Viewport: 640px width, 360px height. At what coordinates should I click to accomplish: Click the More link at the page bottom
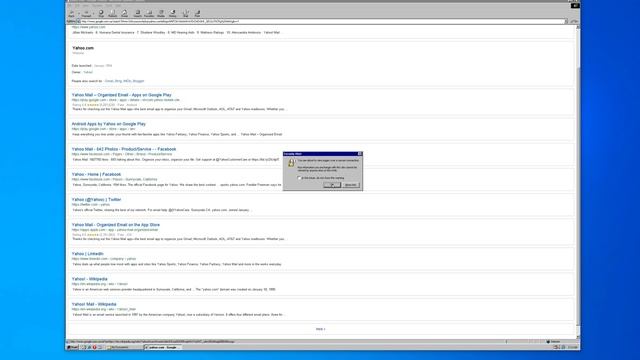(320, 329)
